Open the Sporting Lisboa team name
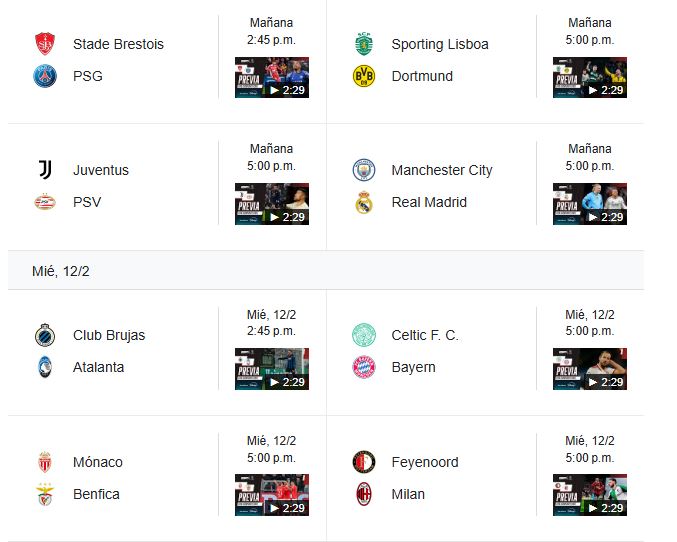 (x=440, y=44)
